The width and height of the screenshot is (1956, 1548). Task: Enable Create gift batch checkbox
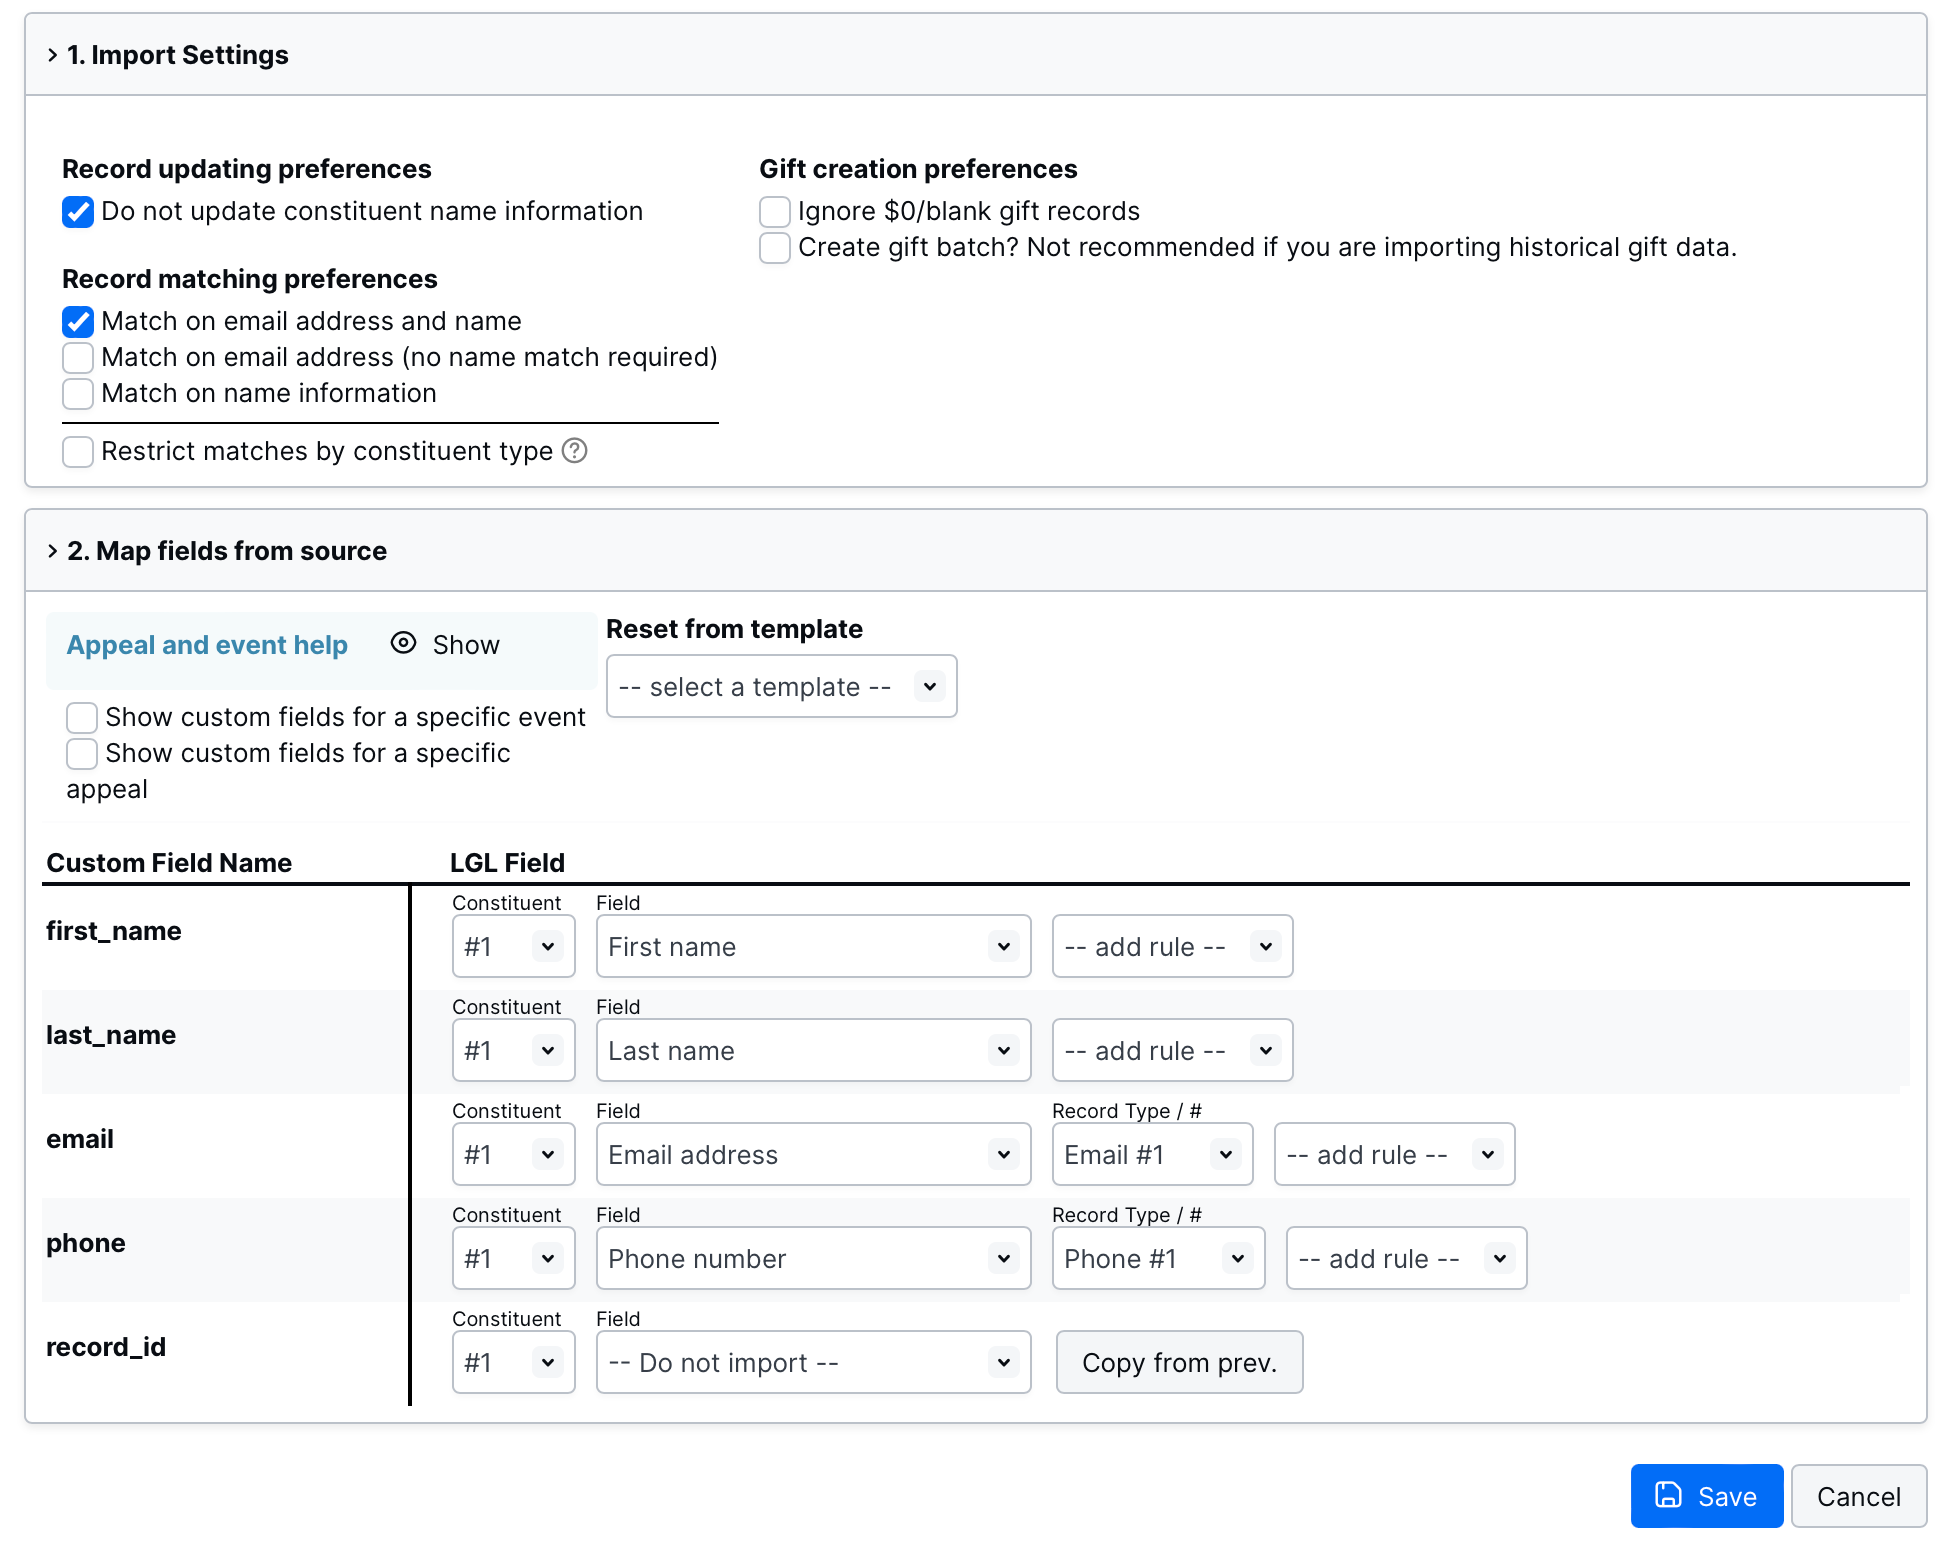point(775,248)
